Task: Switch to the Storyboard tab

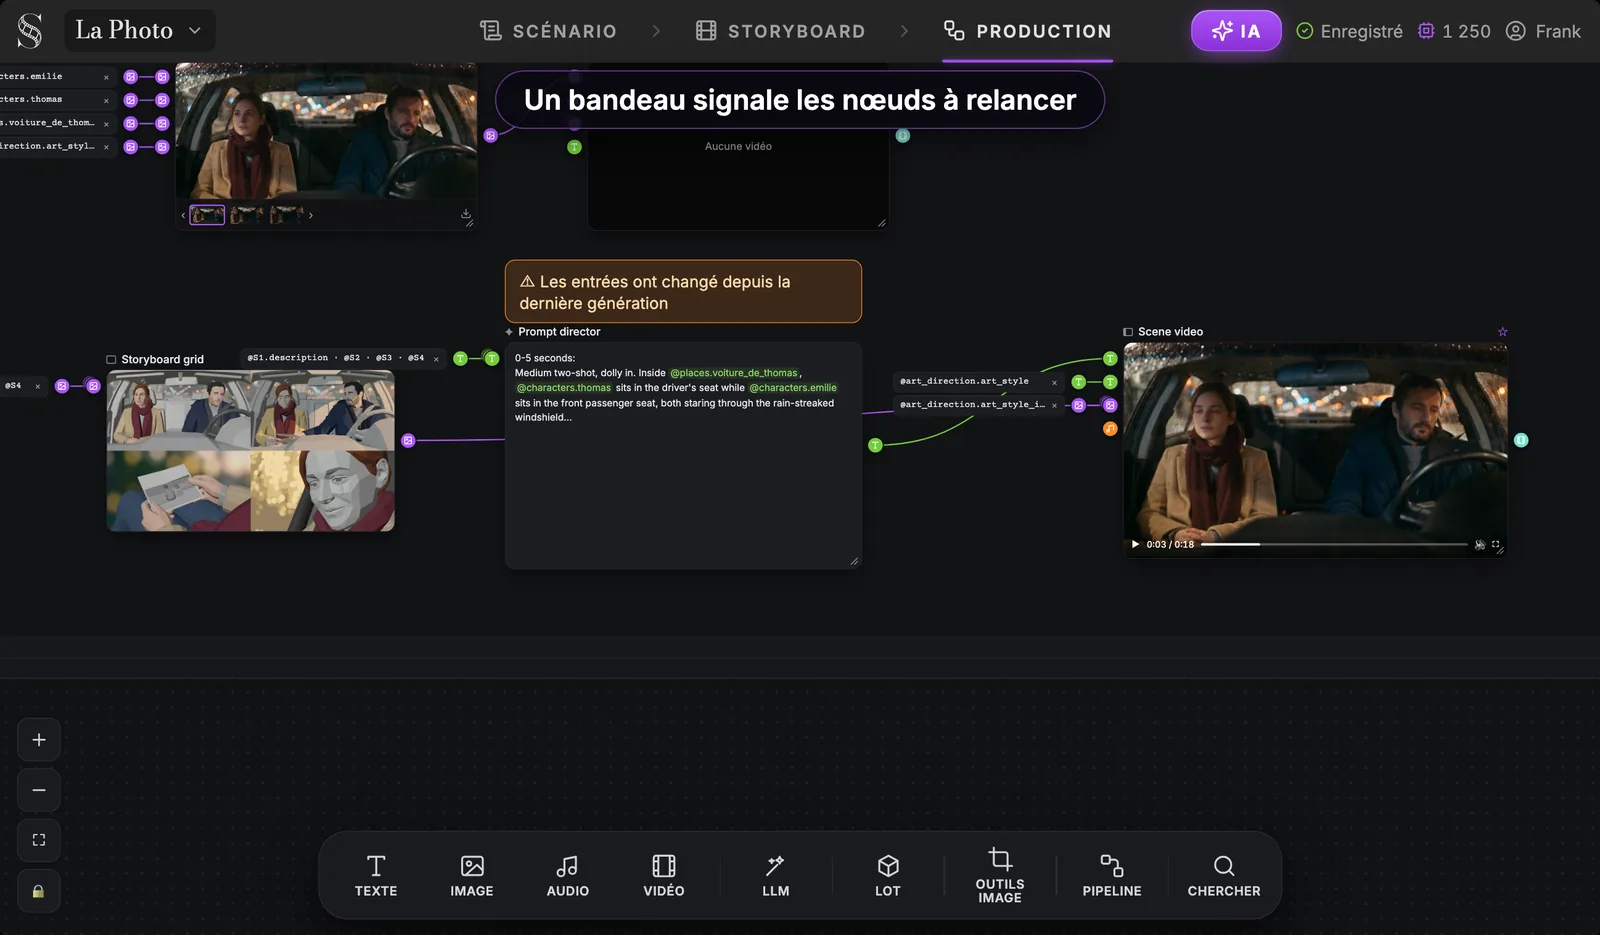Action: pyautogui.click(x=781, y=31)
